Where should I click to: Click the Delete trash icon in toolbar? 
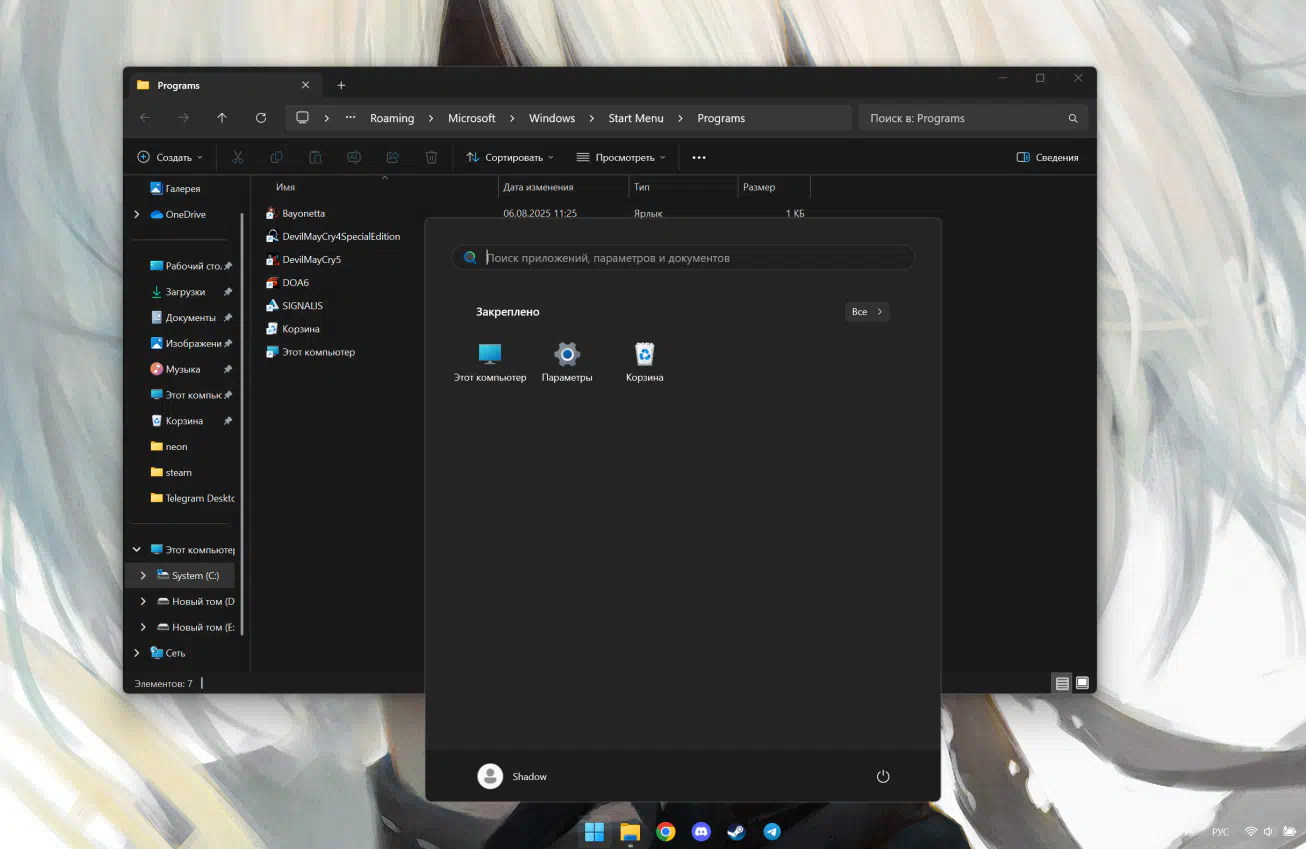(x=431, y=157)
